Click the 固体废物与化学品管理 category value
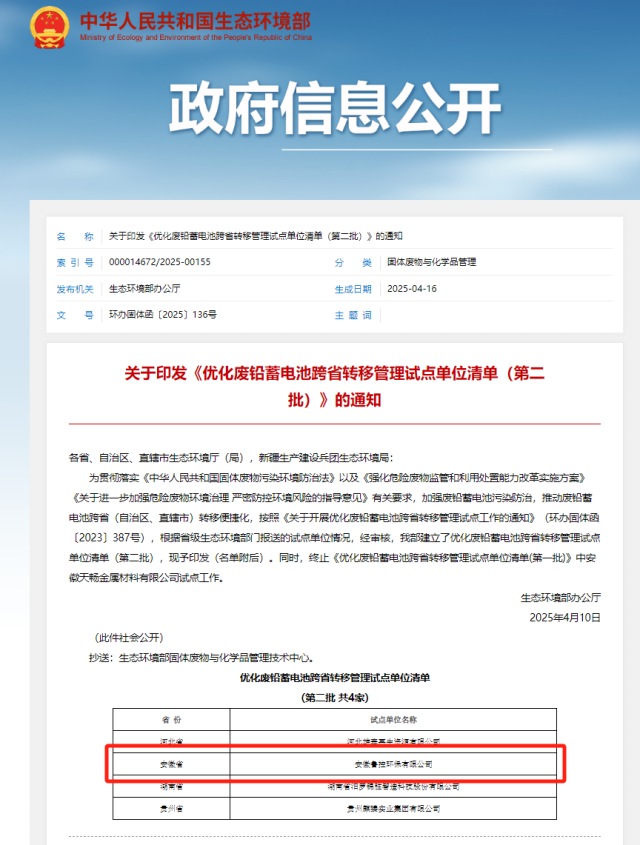The height and width of the screenshot is (845, 640). pyautogui.click(x=431, y=262)
